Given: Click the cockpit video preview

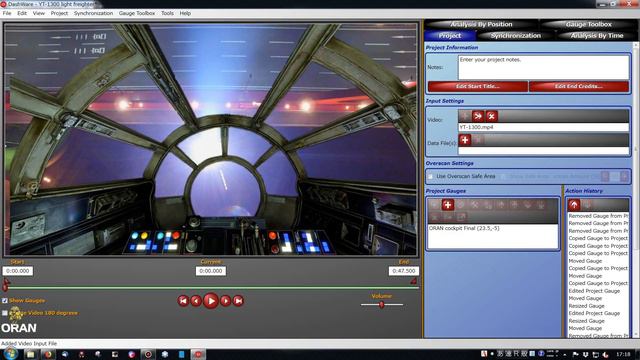Looking at the screenshot, I should tap(211, 139).
